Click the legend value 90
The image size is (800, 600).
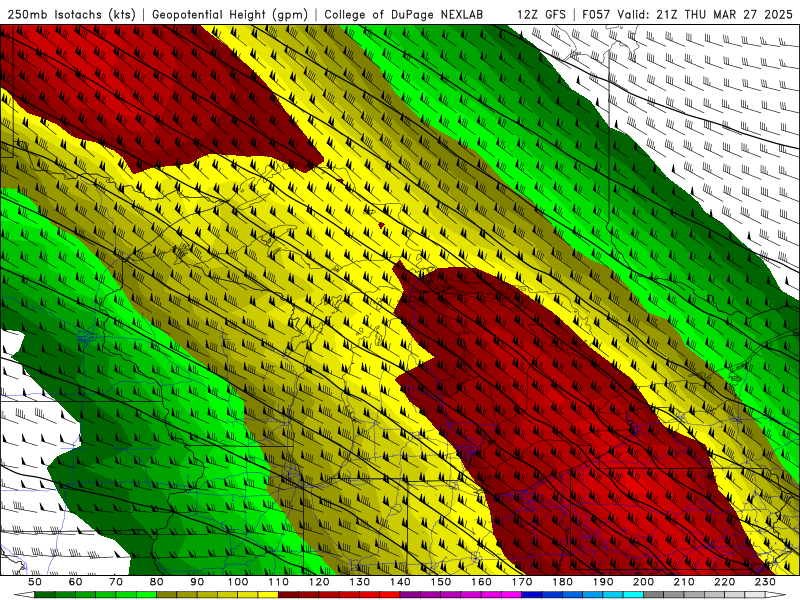[197, 582]
